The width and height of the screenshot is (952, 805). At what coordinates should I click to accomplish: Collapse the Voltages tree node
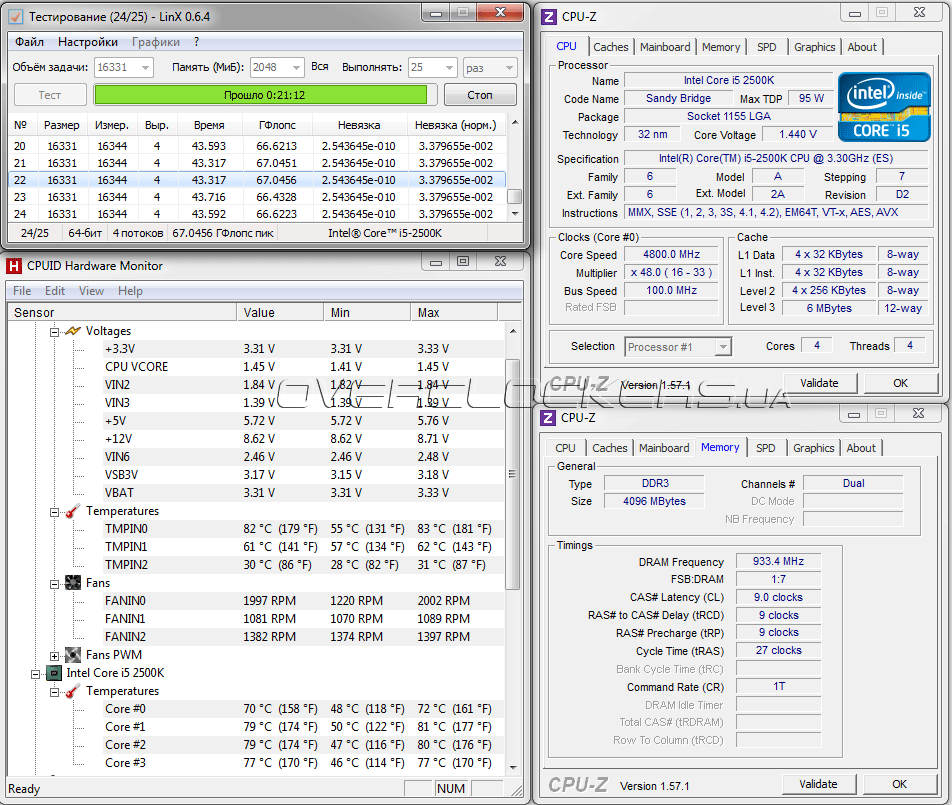54,331
